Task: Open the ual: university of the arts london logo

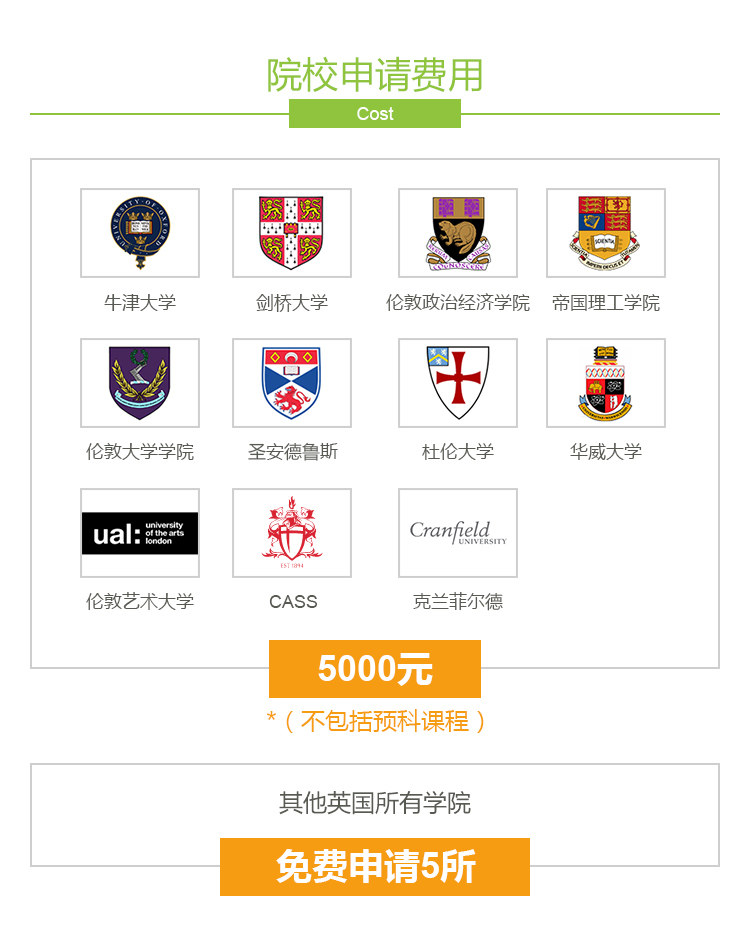Action: (x=140, y=533)
